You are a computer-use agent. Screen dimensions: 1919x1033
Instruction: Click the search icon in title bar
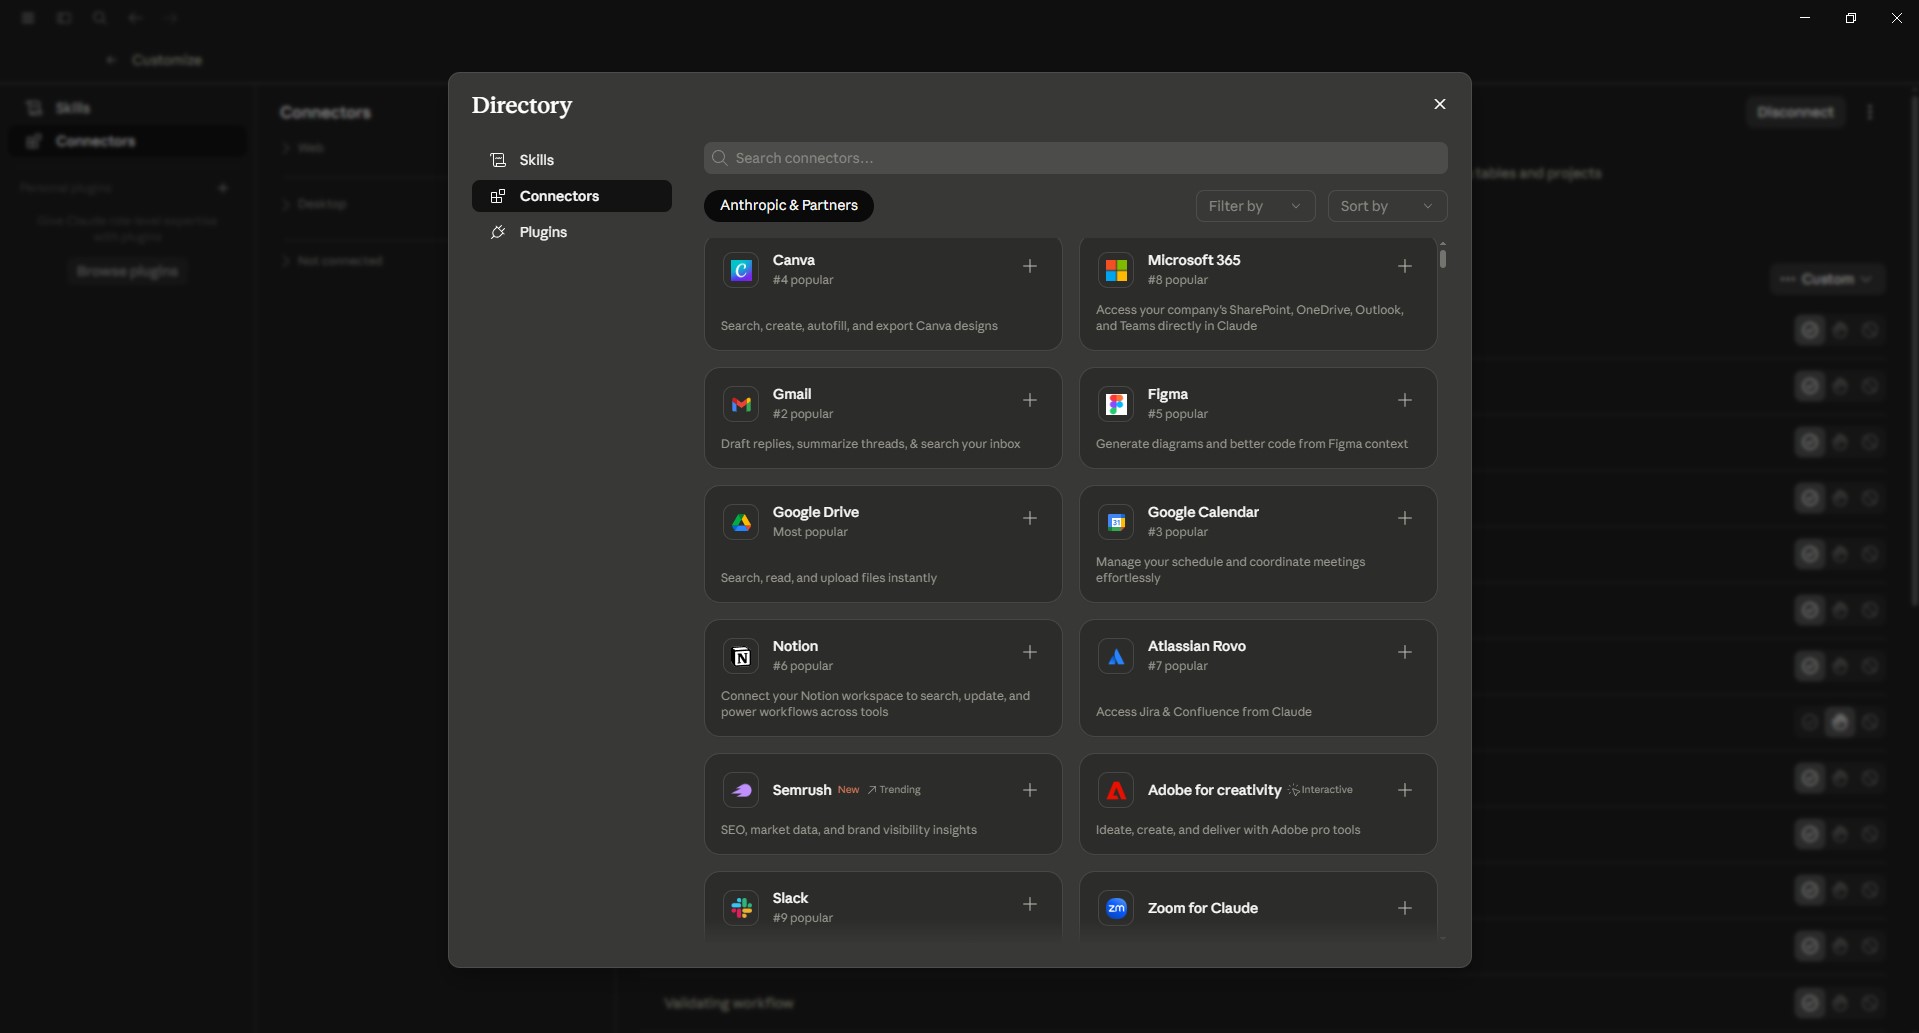tap(100, 18)
